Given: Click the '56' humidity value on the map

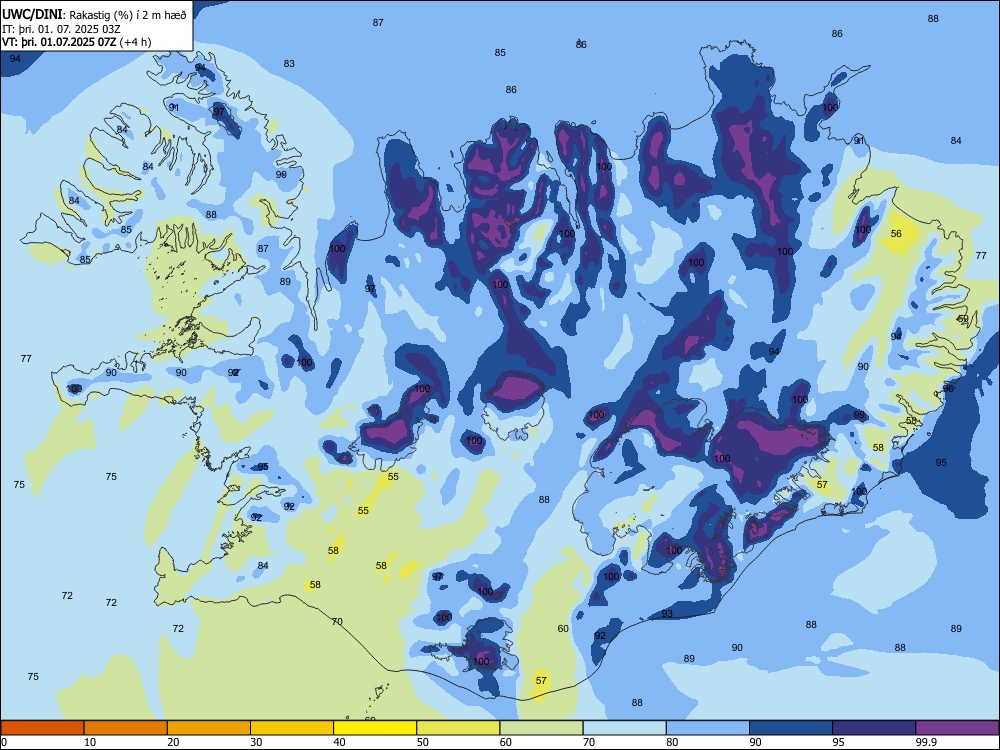Looking at the screenshot, I should tap(896, 233).
